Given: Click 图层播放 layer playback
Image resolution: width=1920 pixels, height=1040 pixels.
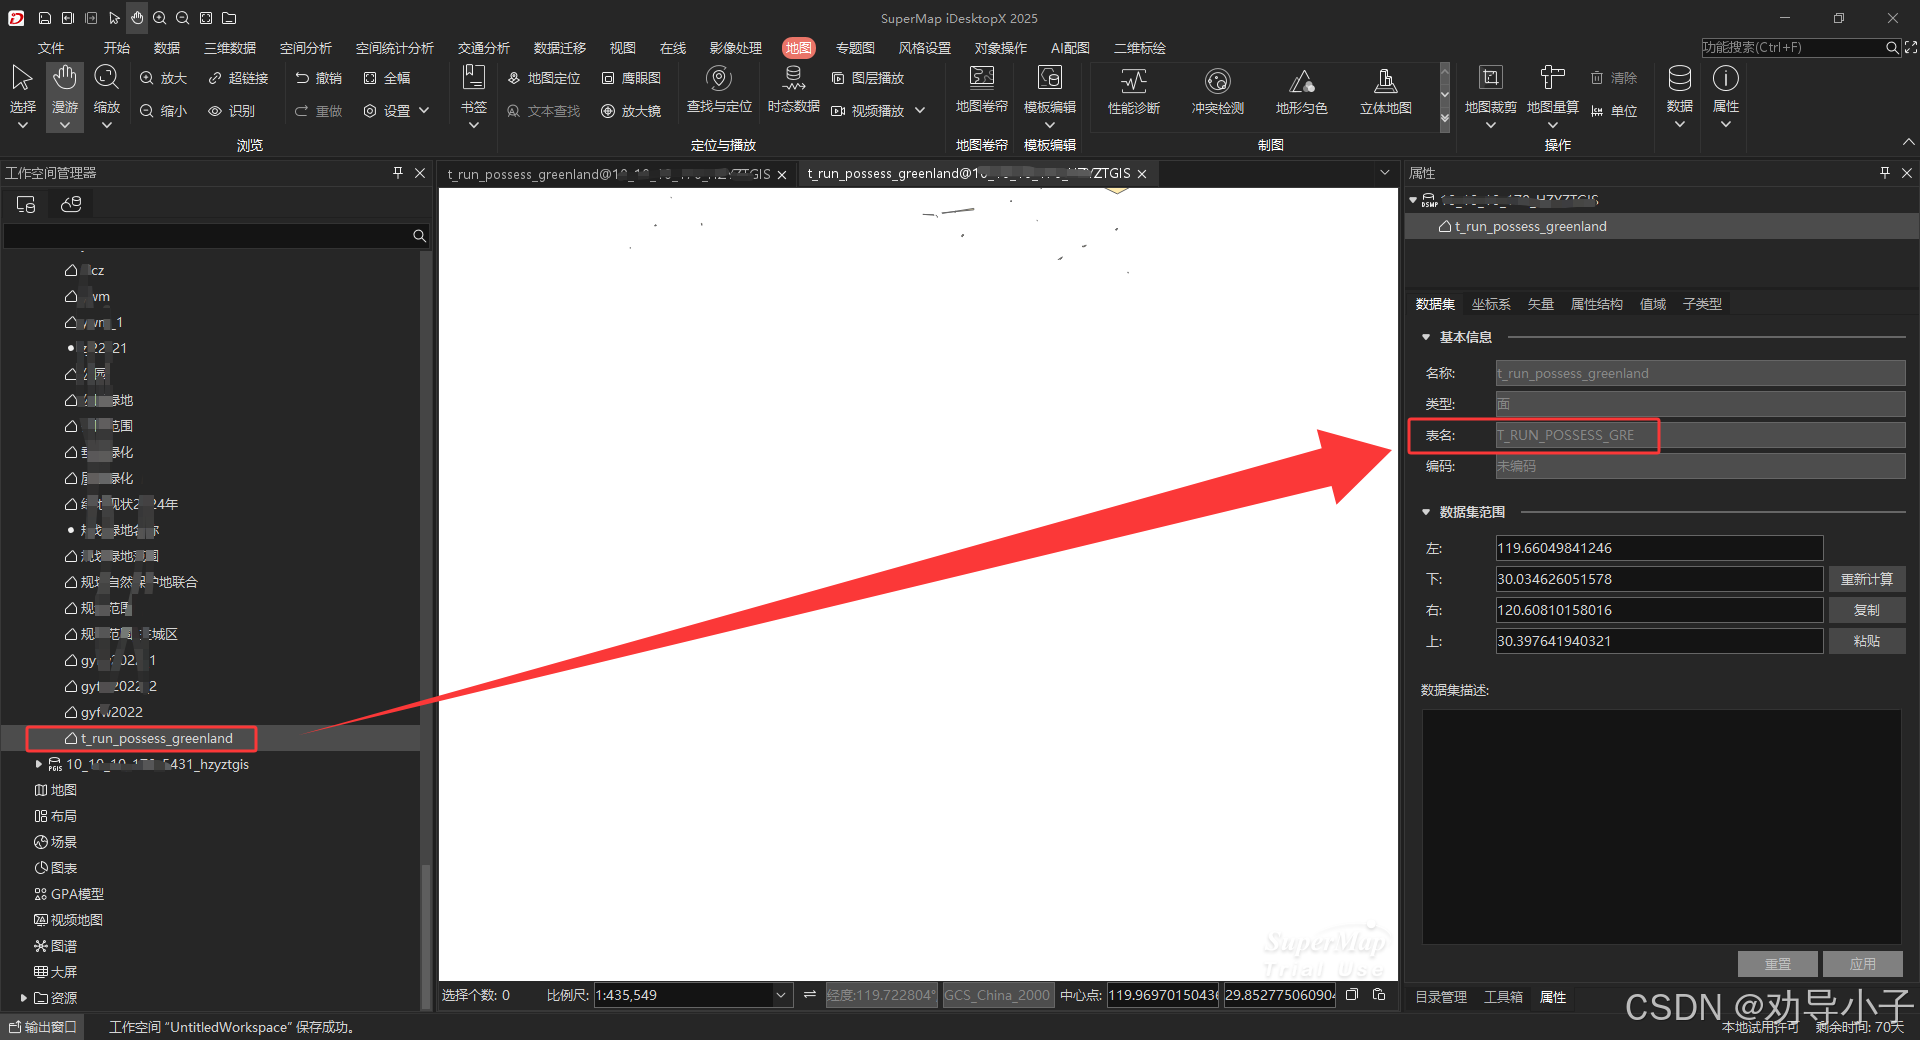Looking at the screenshot, I should click(x=868, y=78).
